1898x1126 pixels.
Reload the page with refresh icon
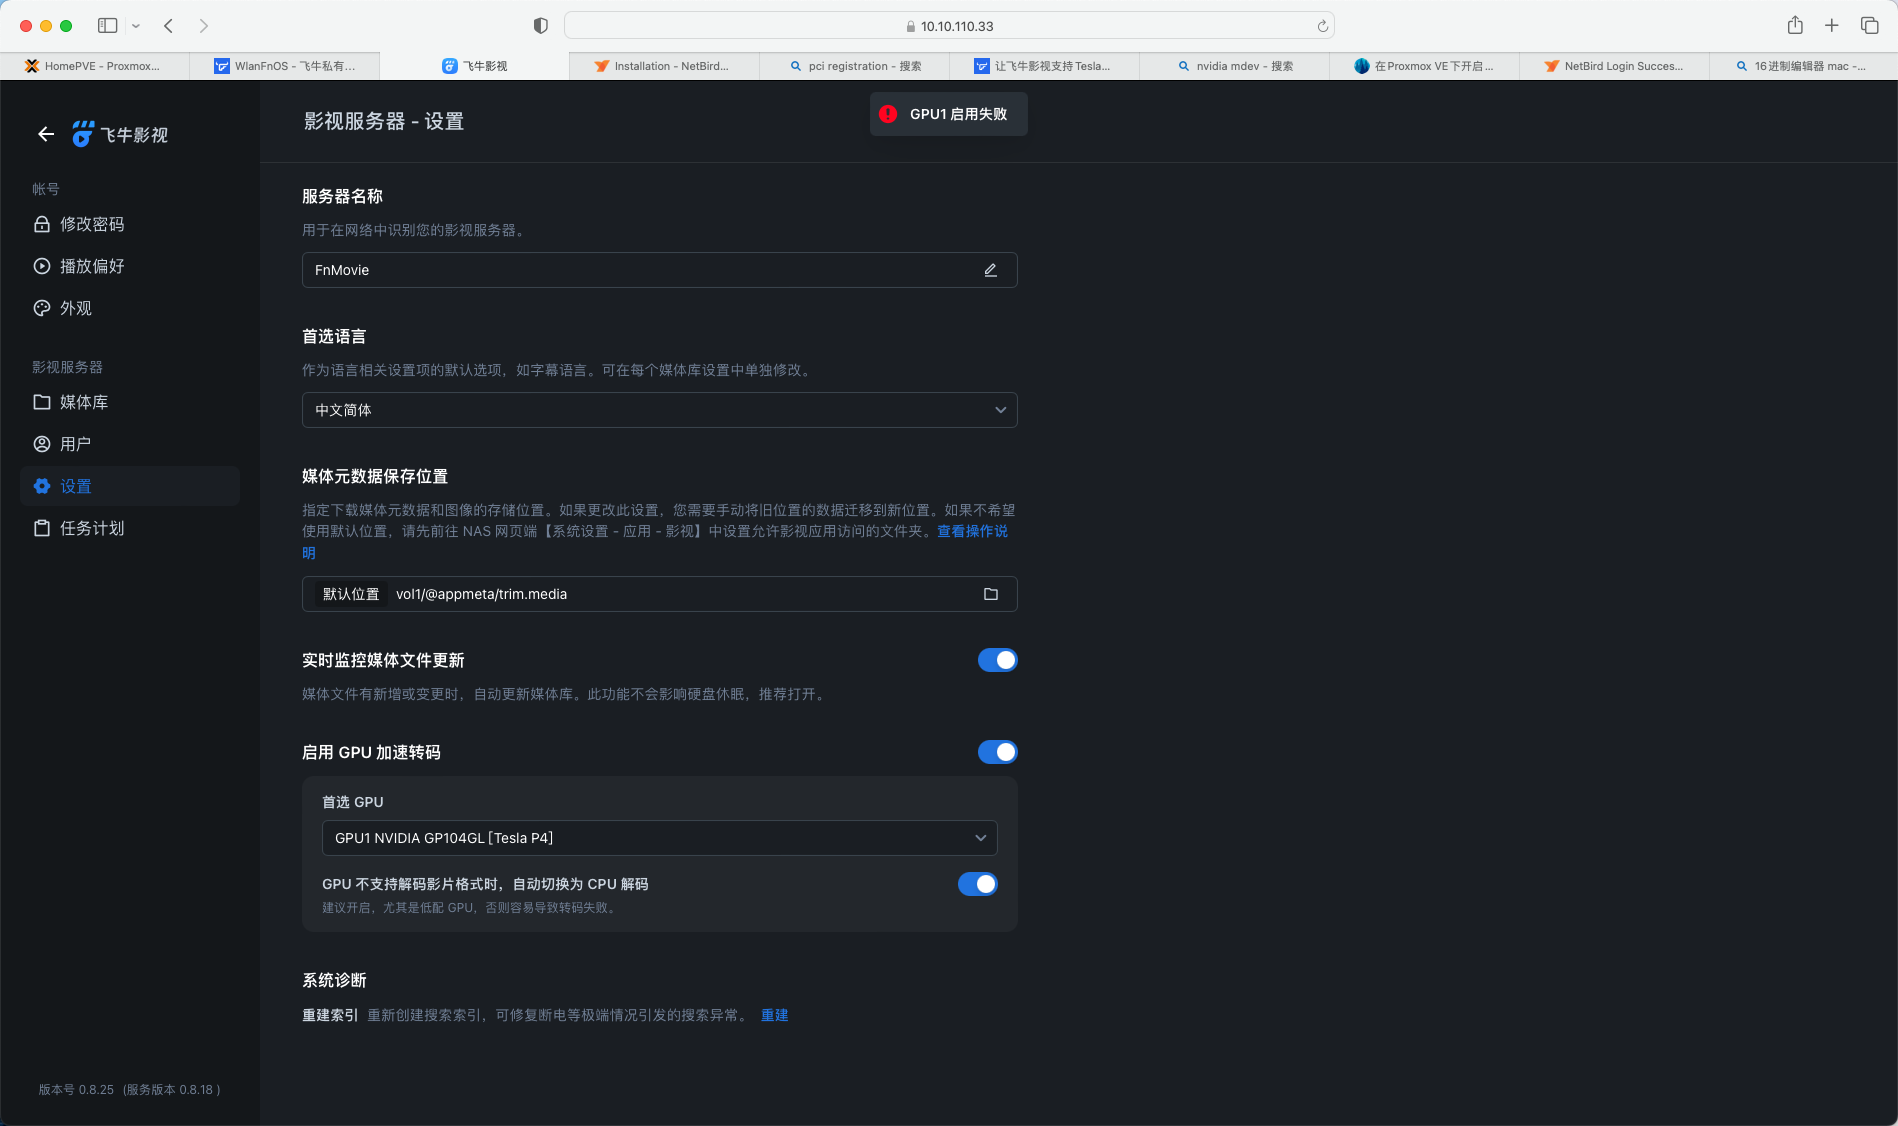pos(1322,26)
